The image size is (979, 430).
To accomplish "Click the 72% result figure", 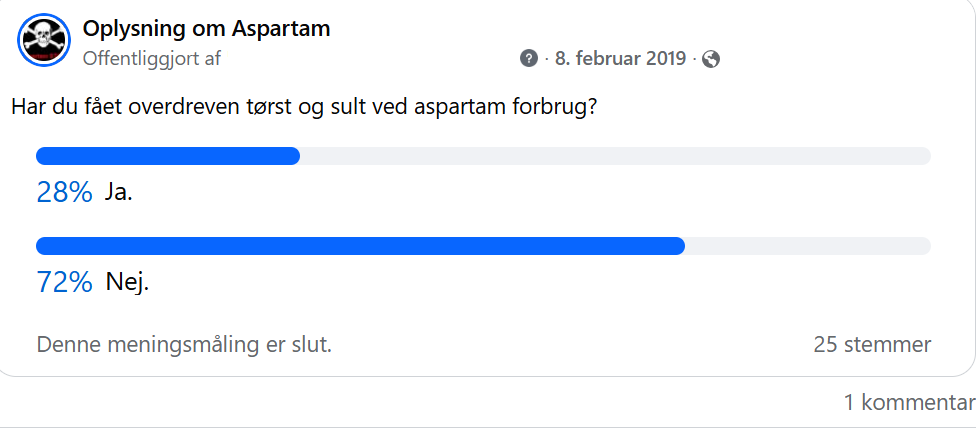I will tap(64, 282).
